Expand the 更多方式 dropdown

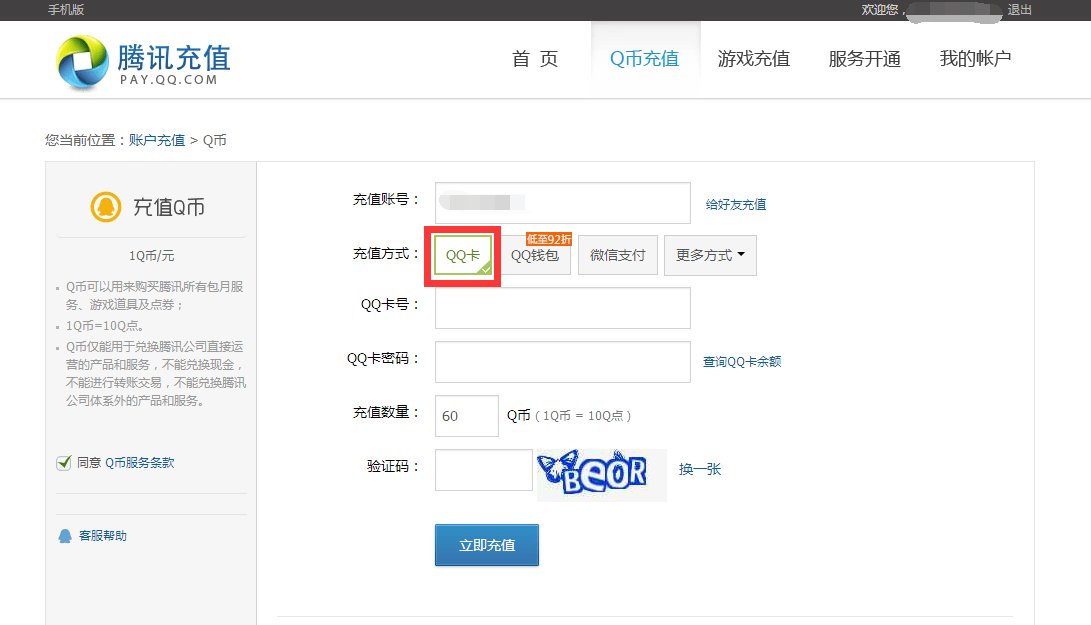pyautogui.click(x=710, y=255)
